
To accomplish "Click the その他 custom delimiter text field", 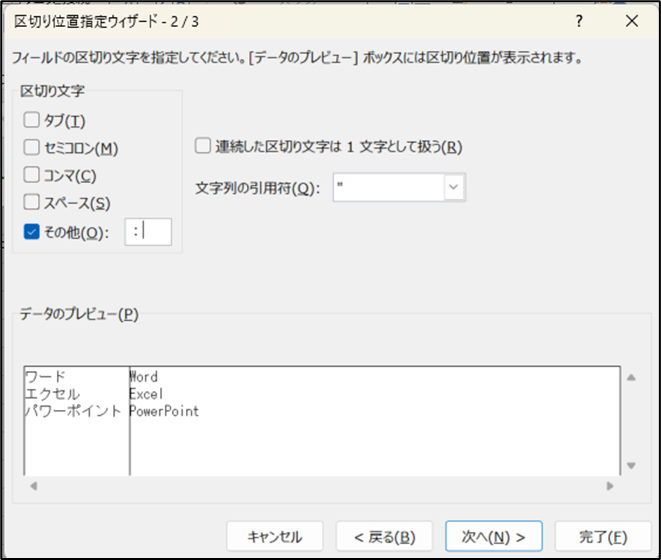I will [148, 232].
